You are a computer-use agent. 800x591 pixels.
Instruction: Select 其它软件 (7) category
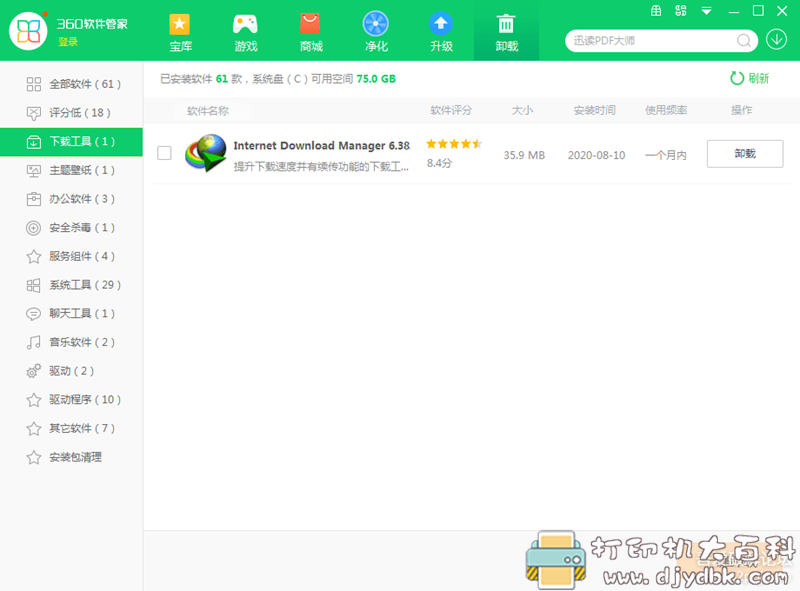(x=71, y=428)
